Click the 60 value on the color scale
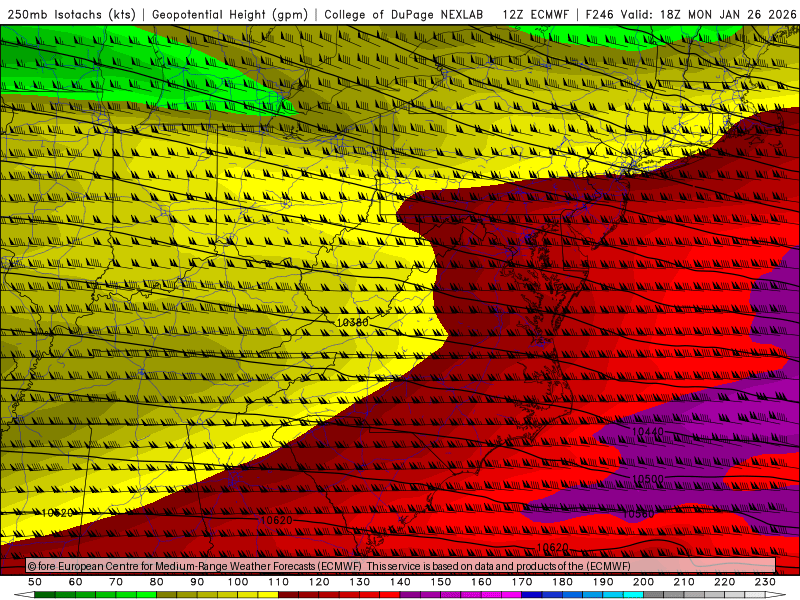 [75, 582]
